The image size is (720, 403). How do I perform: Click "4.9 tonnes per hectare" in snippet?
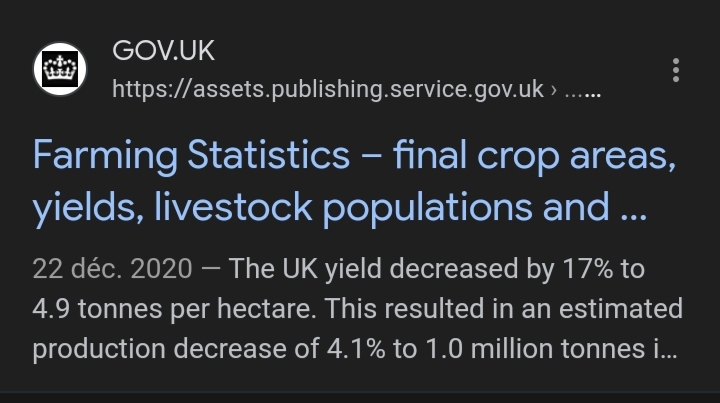[158, 307]
